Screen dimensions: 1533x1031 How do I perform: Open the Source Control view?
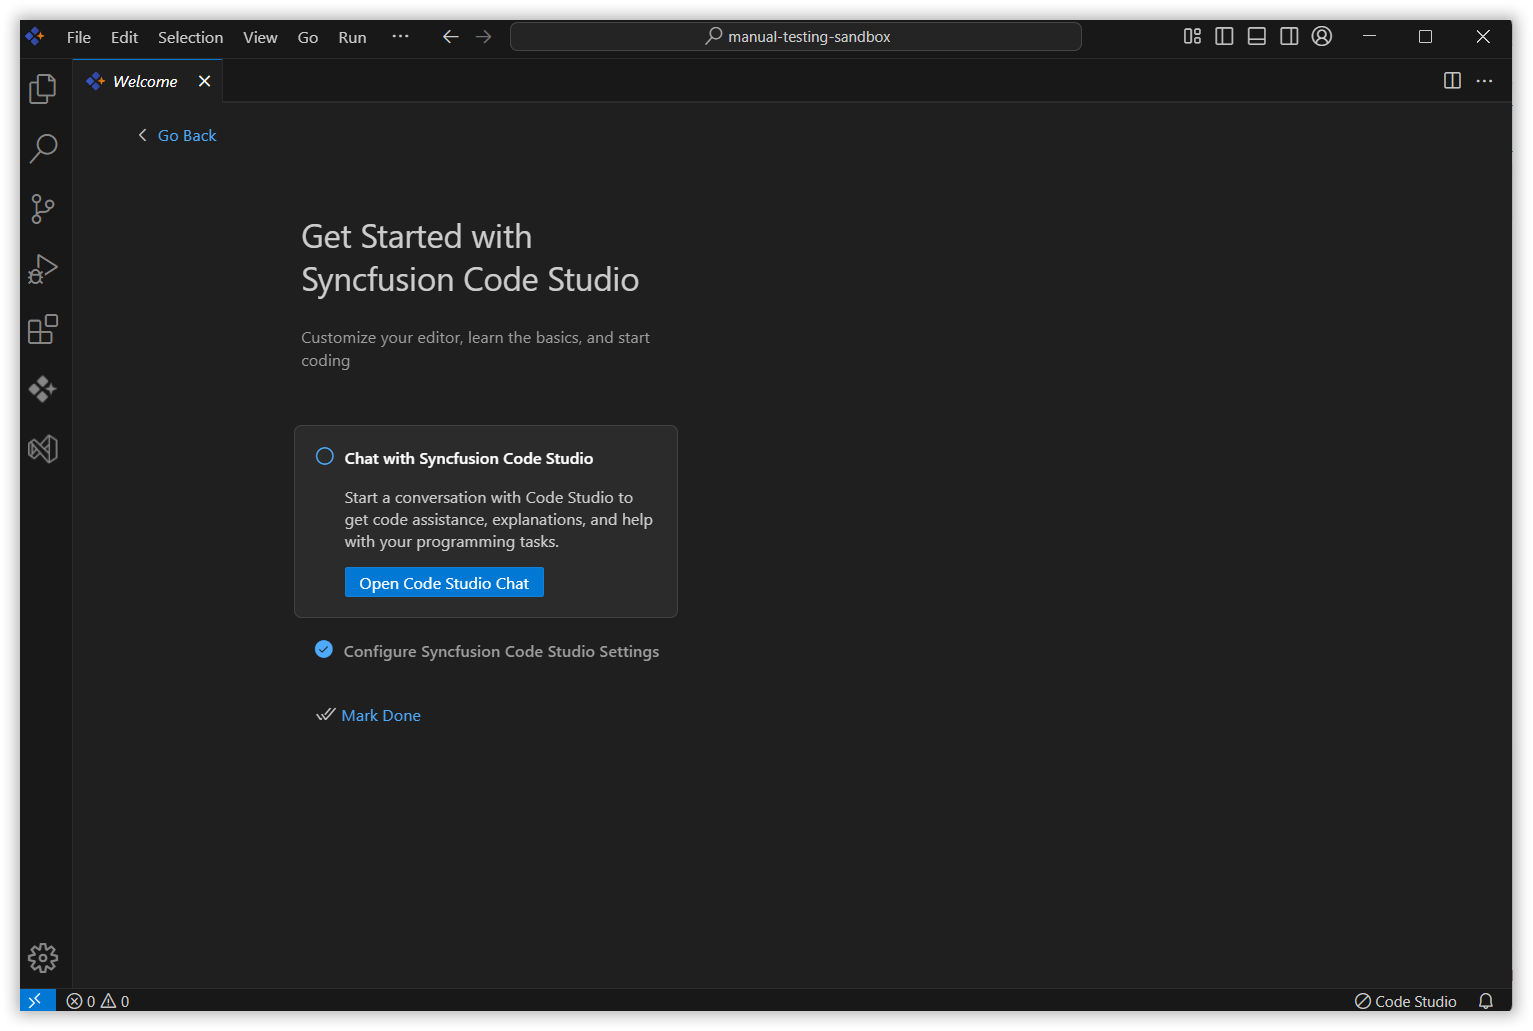(43, 209)
